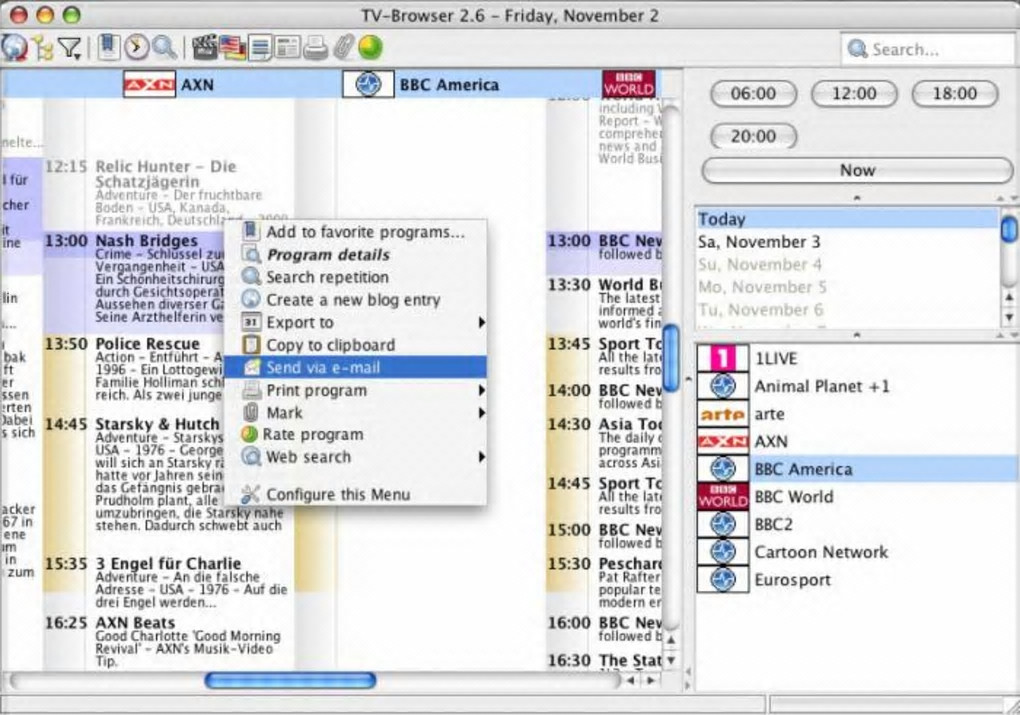Select the BBC World row in channel list
The height and width of the screenshot is (715, 1020).
pos(857,497)
